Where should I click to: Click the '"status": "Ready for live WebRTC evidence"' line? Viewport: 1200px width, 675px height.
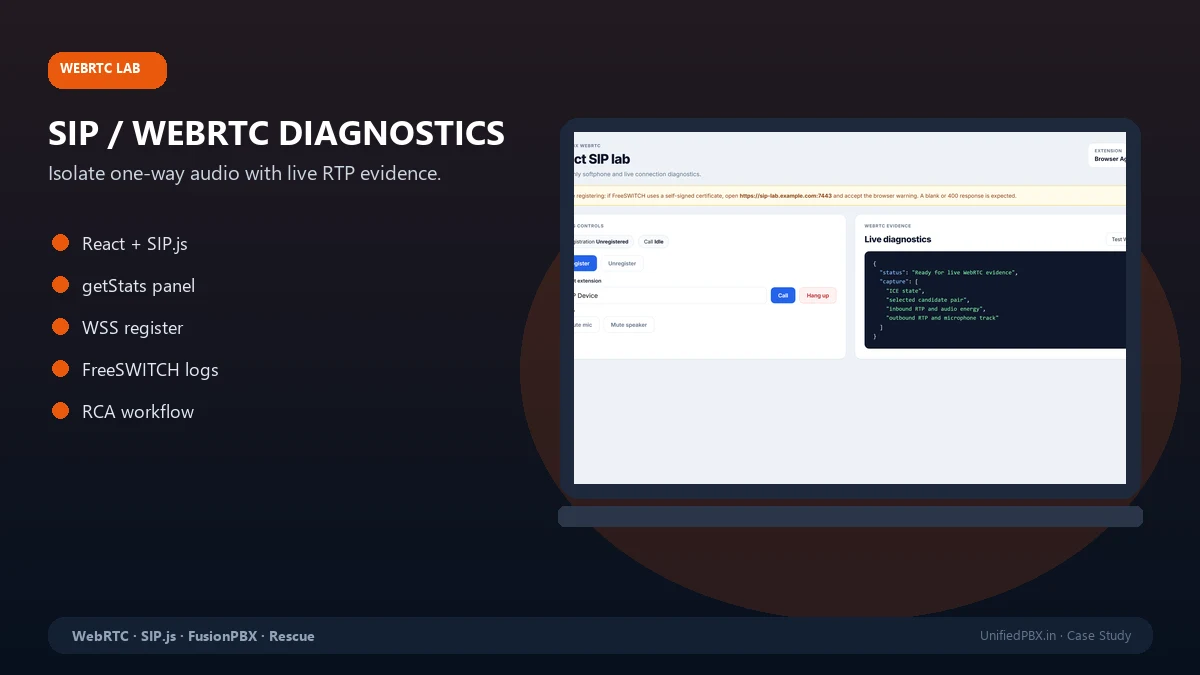948,272
